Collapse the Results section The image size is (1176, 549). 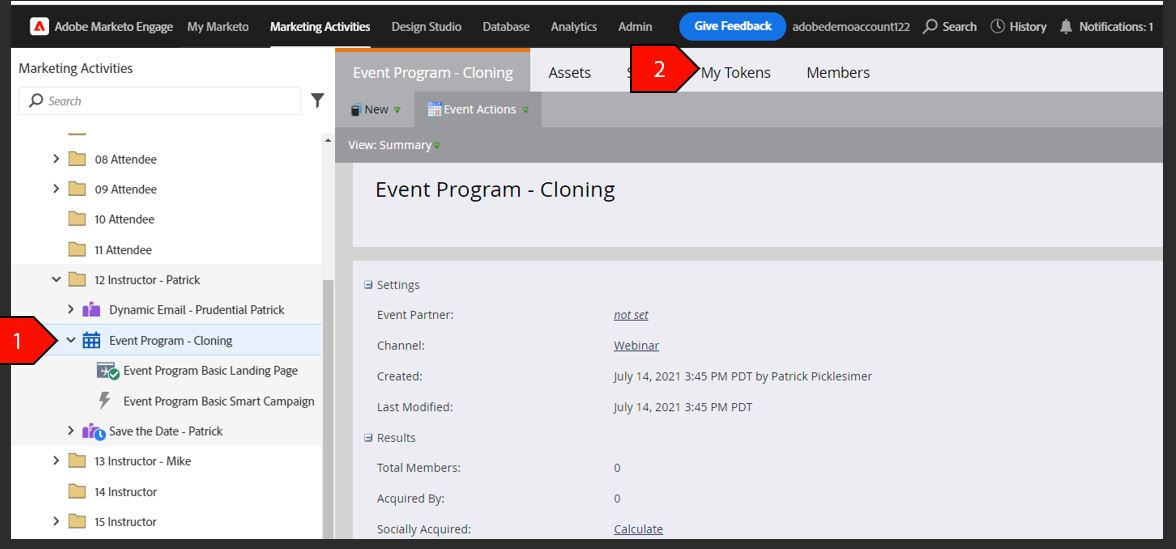[x=368, y=437]
